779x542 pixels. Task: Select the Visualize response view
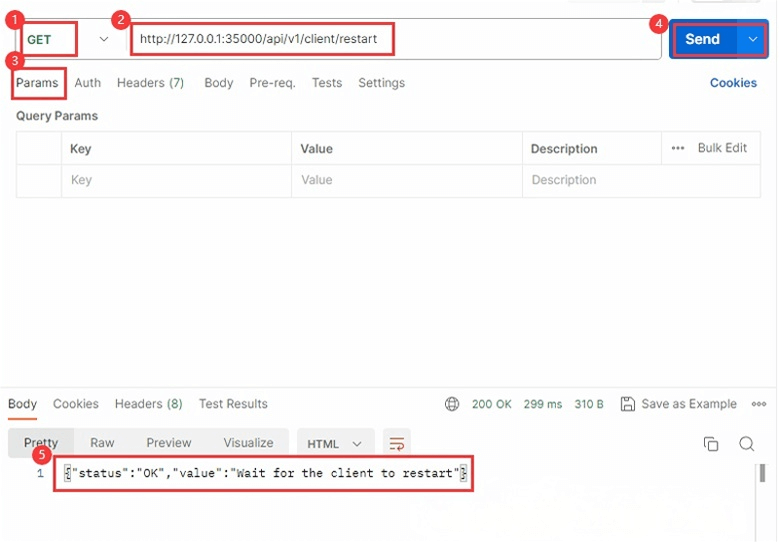(x=248, y=443)
